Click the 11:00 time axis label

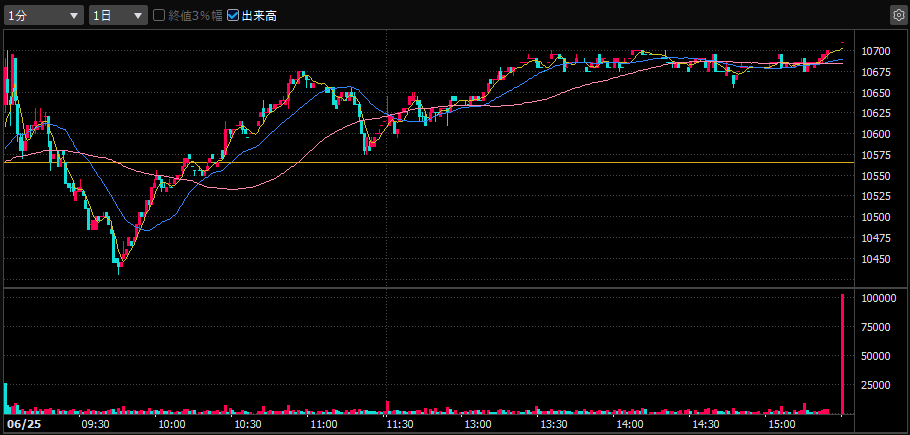point(324,425)
